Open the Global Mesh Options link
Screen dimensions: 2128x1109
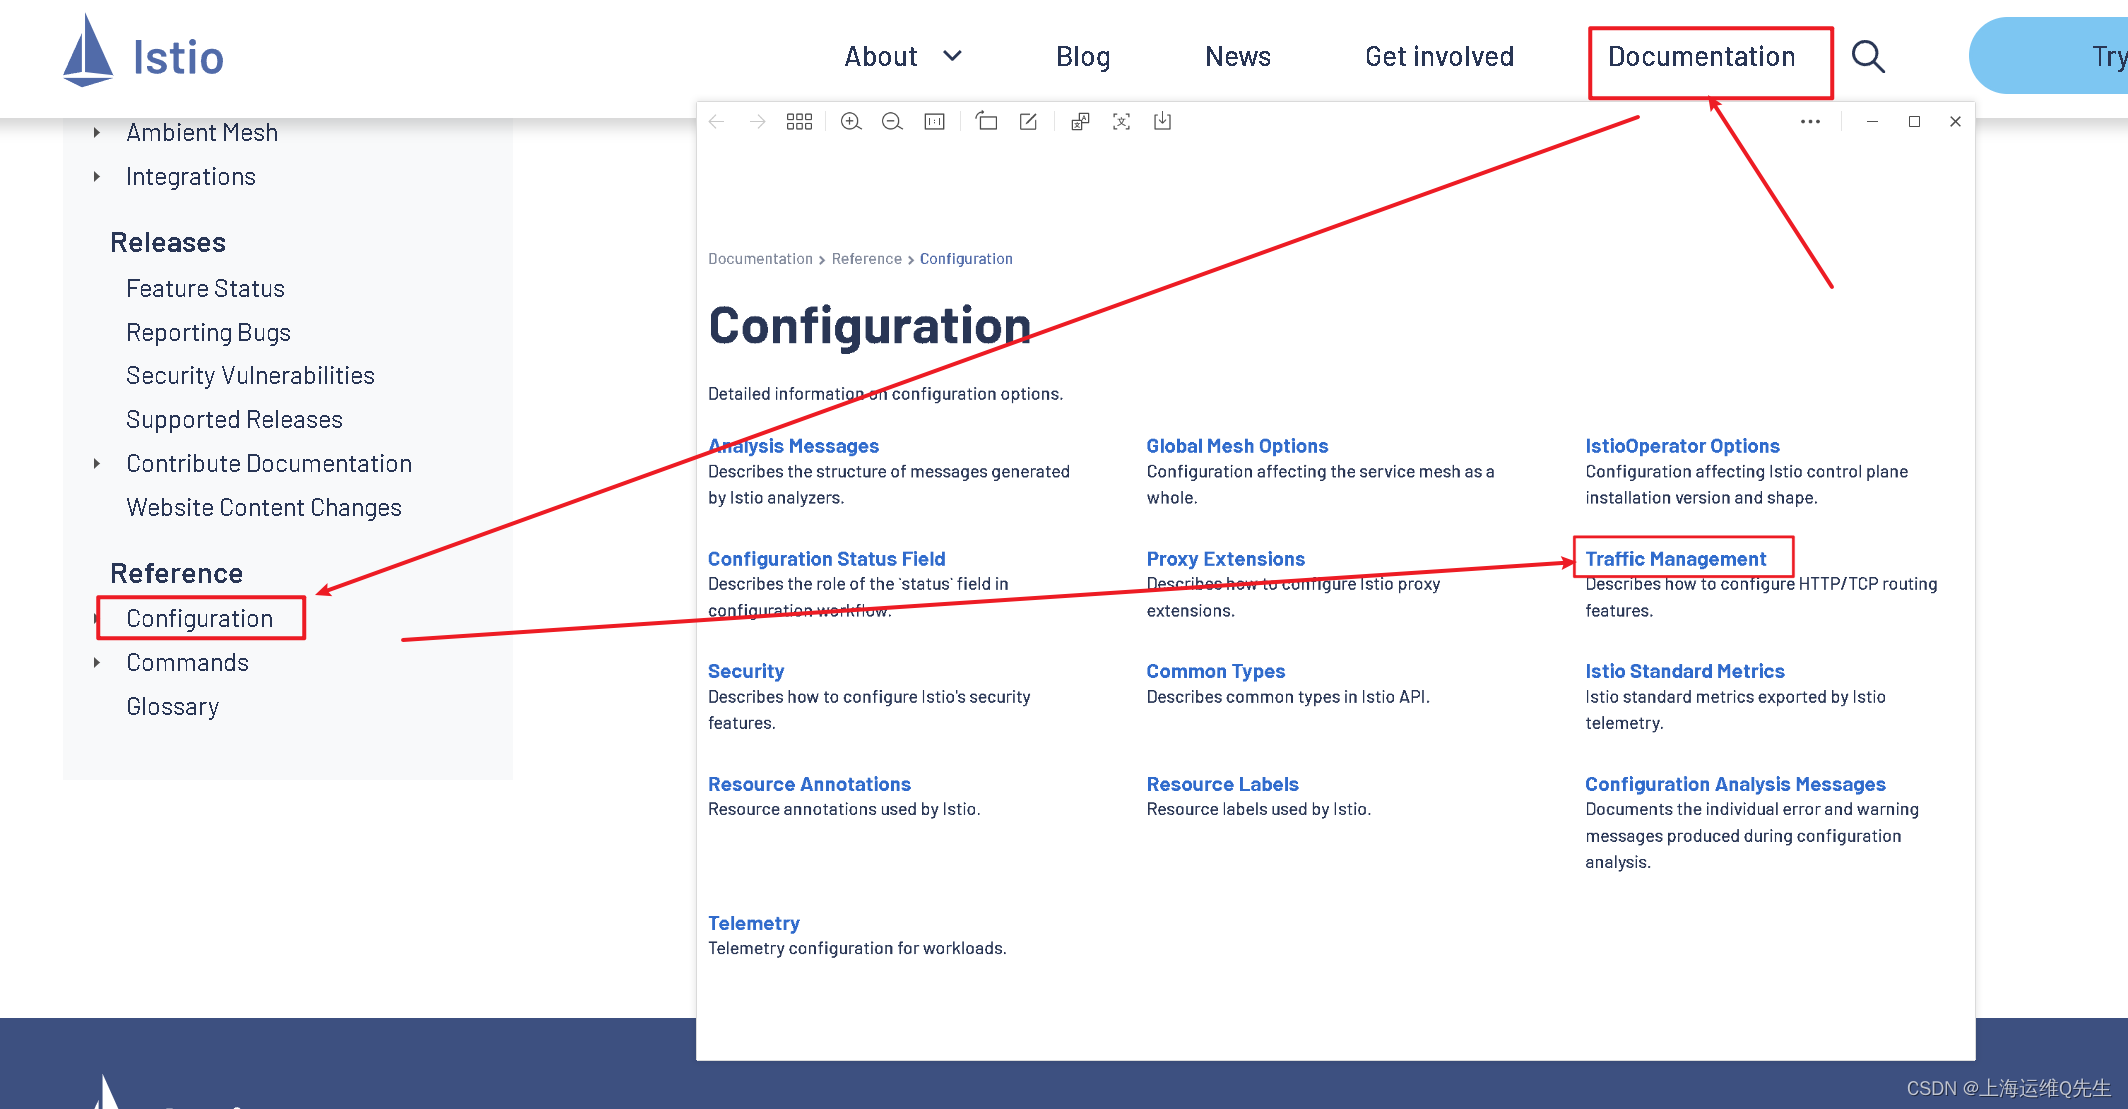tap(1237, 446)
